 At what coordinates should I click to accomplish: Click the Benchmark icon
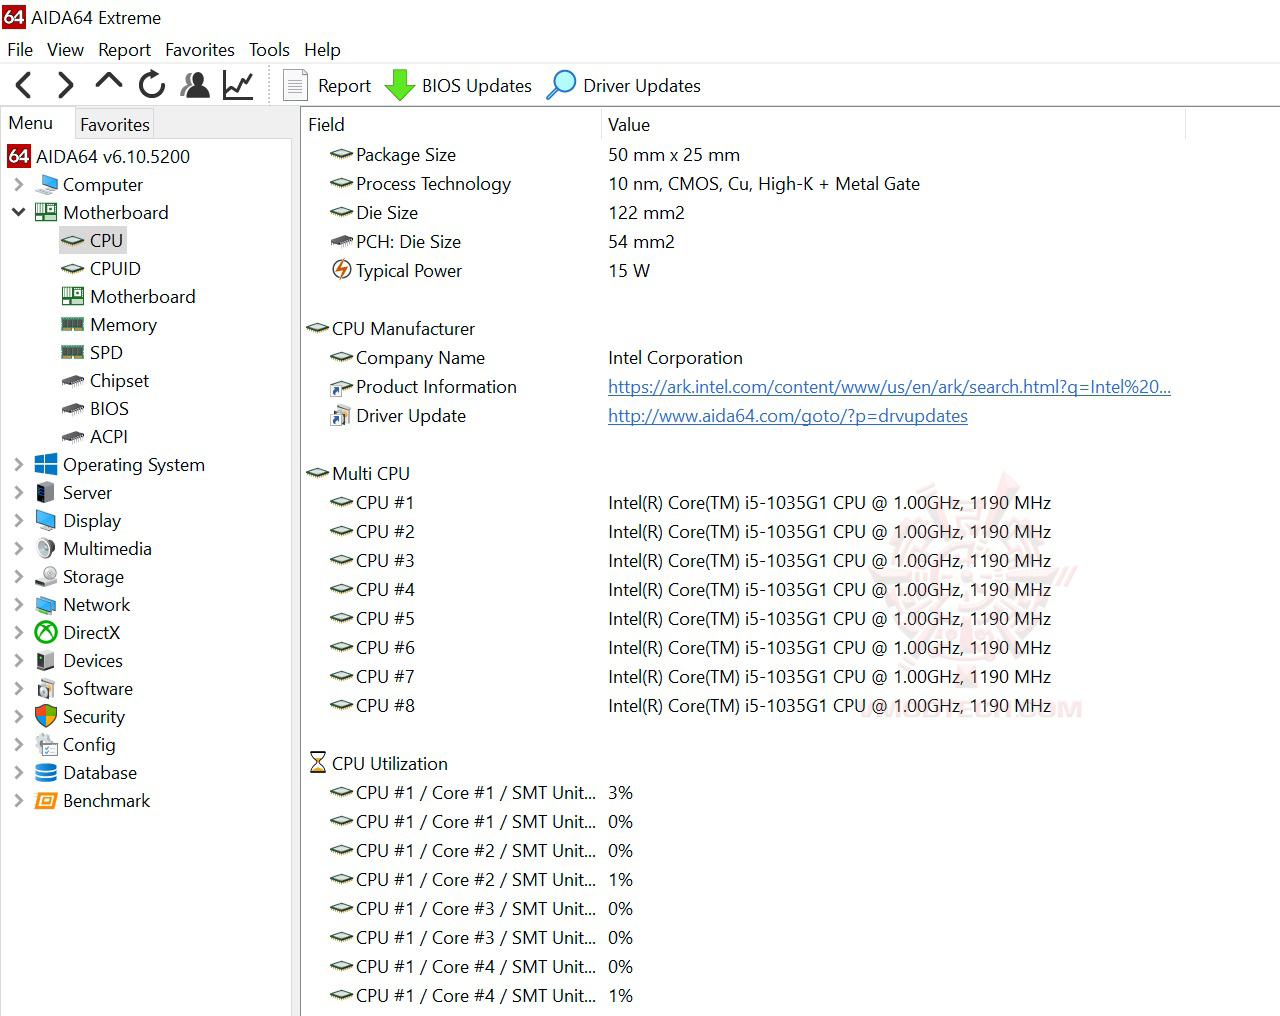tap(46, 800)
